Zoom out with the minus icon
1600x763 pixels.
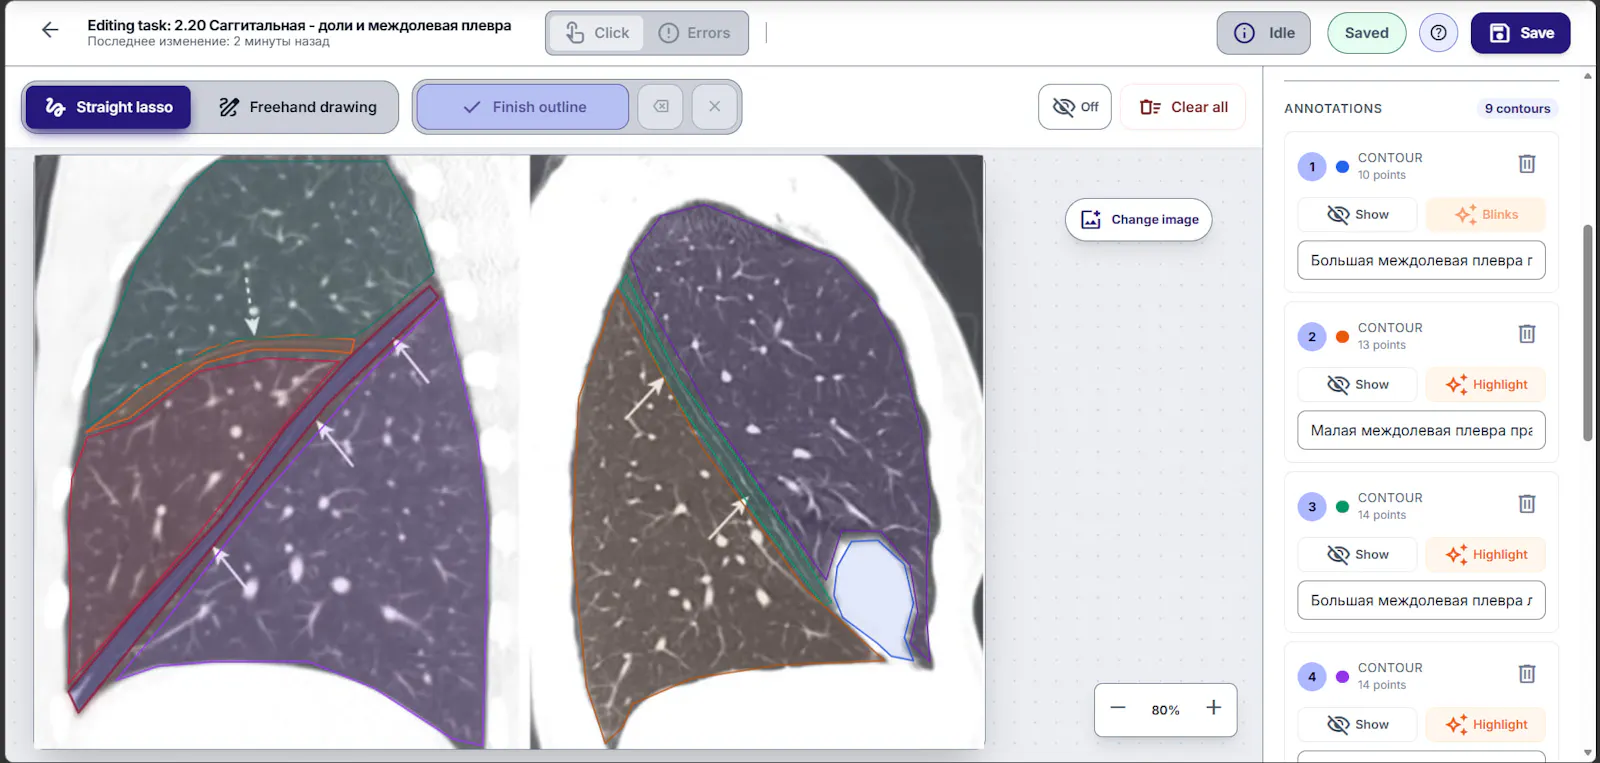pyautogui.click(x=1118, y=708)
